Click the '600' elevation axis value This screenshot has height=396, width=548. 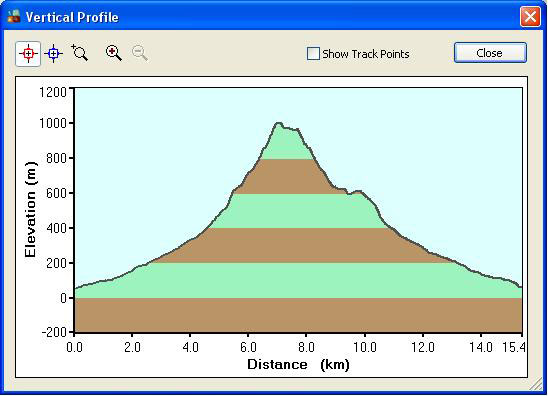coord(56,193)
